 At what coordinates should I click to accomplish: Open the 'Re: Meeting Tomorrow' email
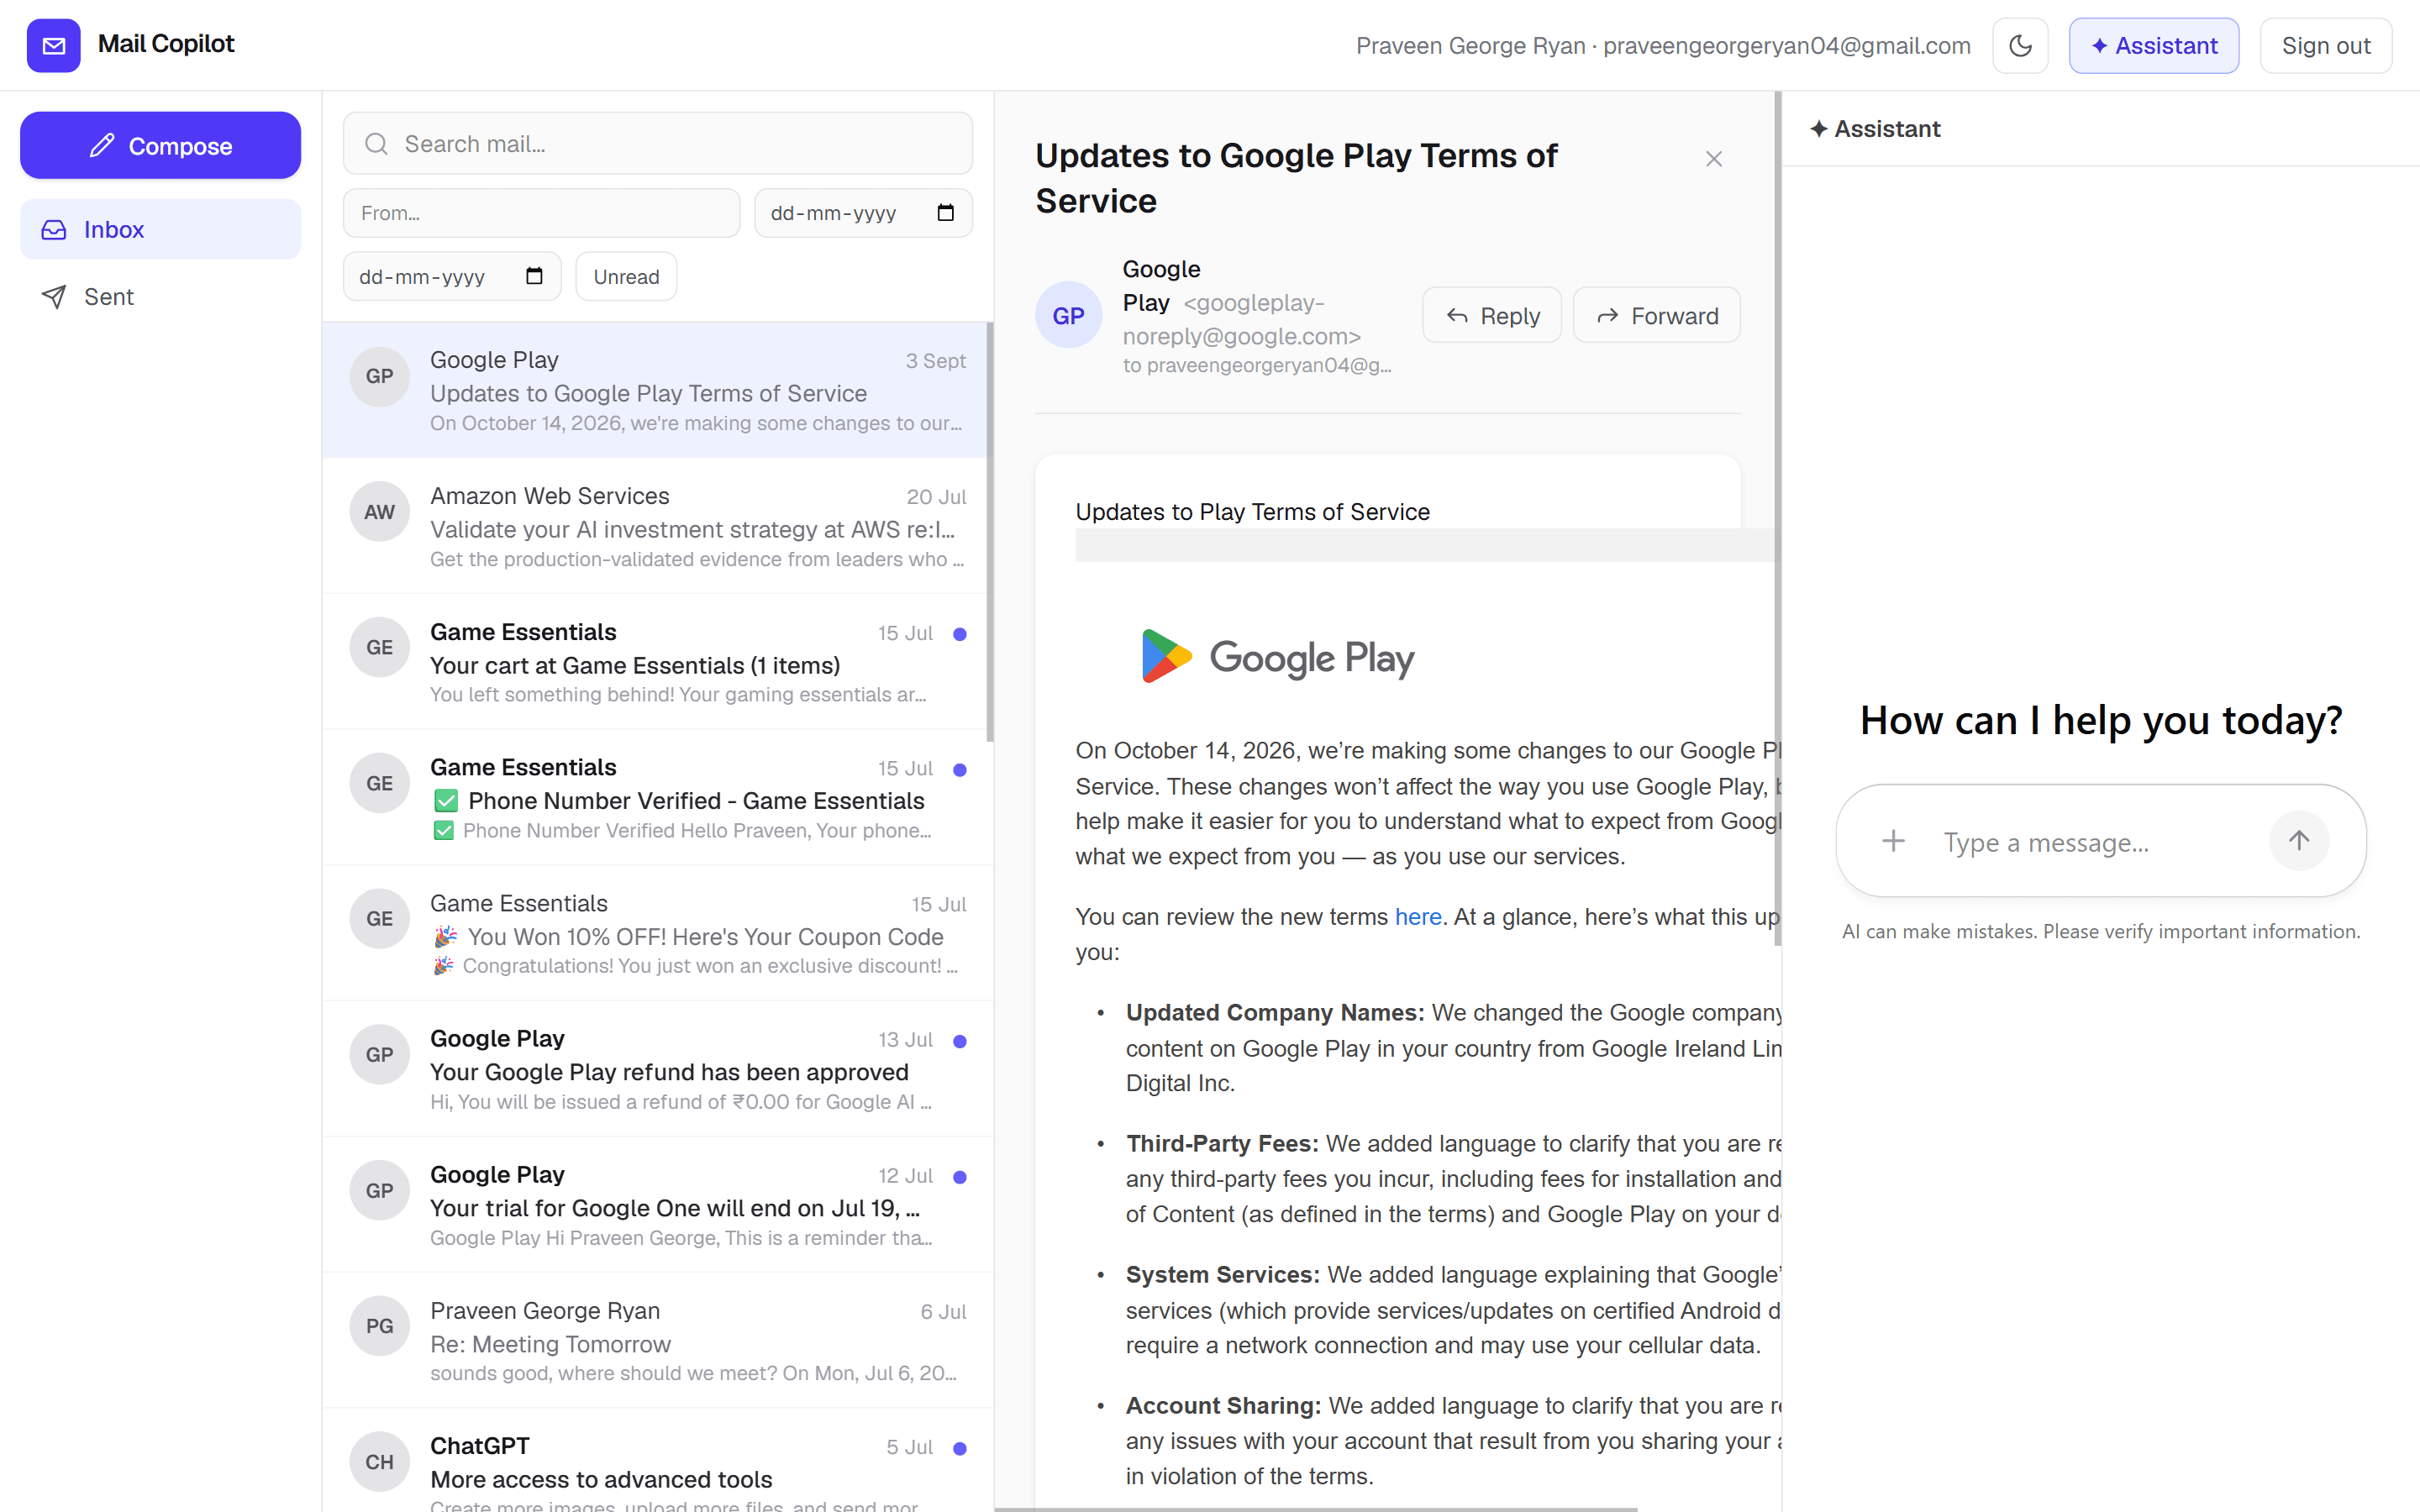(657, 1340)
